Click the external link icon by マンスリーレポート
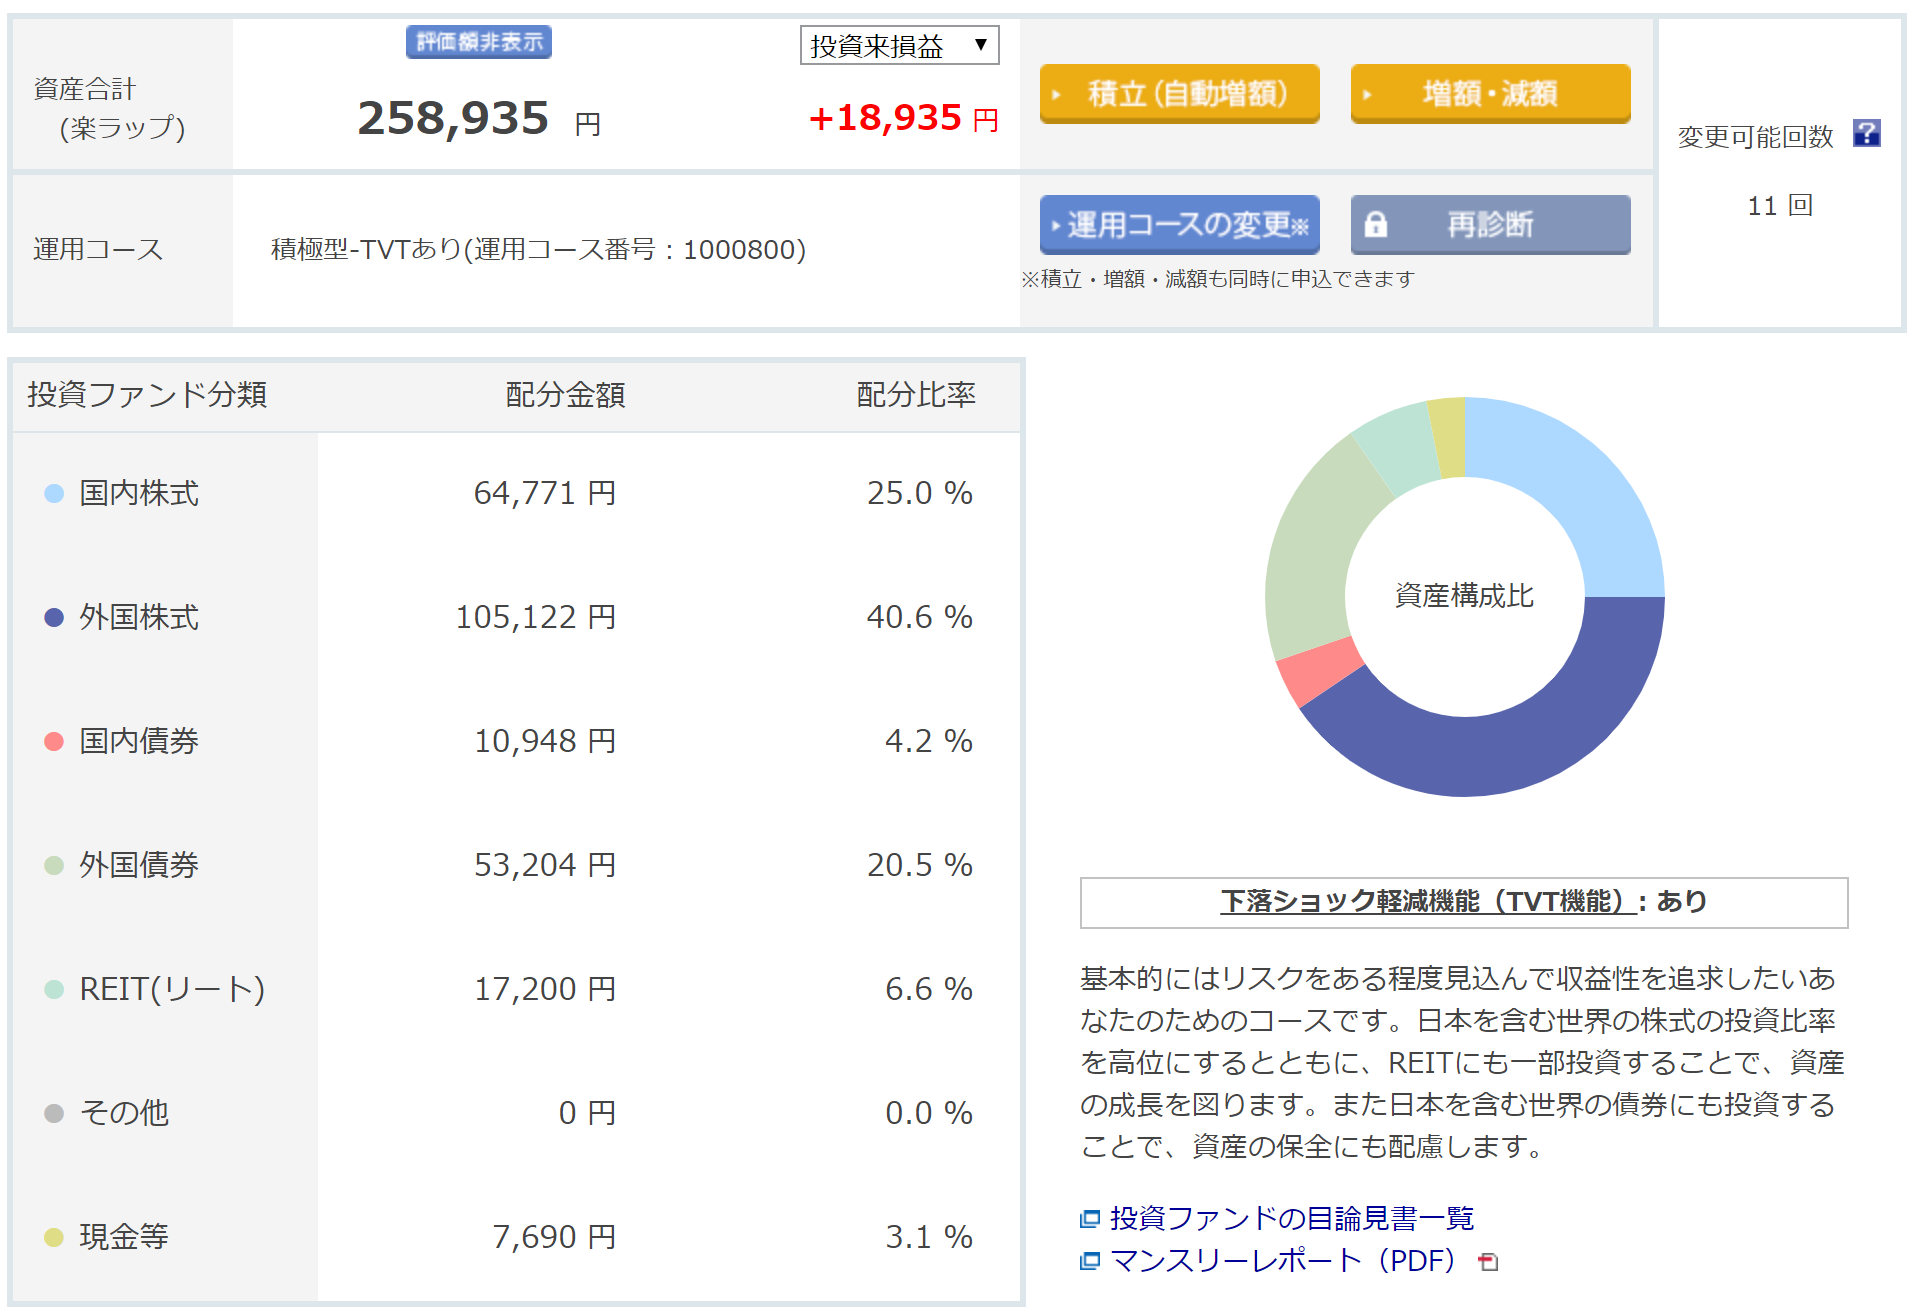The width and height of the screenshot is (1920, 1314). [x=1089, y=1261]
